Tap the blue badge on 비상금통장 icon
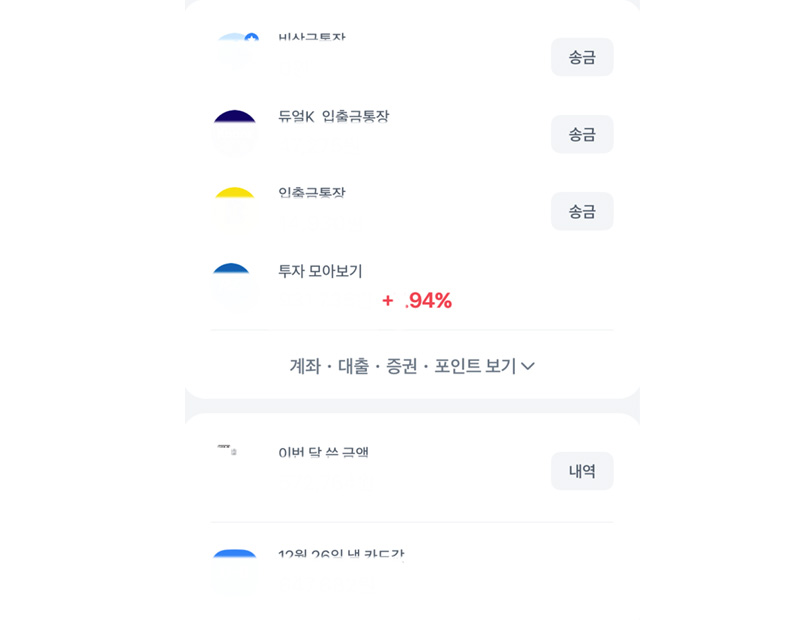 (x=252, y=39)
